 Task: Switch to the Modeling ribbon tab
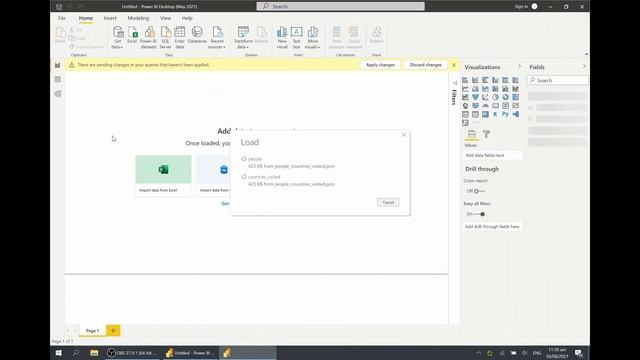click(138, 18)
